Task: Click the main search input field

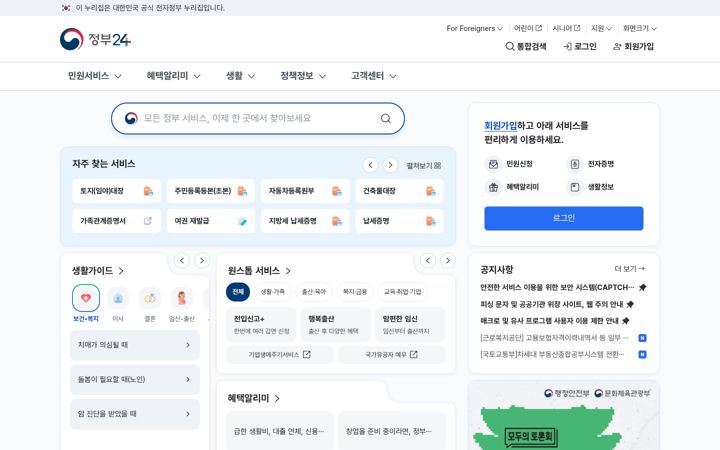Action: click(258, 118)
